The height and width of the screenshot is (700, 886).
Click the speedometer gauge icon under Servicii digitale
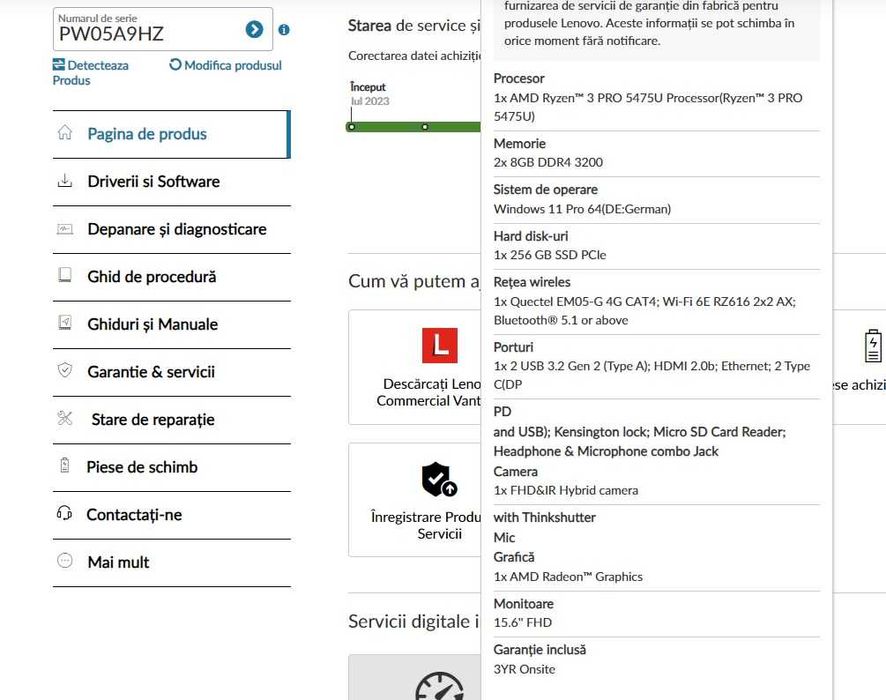coord(439,688)
